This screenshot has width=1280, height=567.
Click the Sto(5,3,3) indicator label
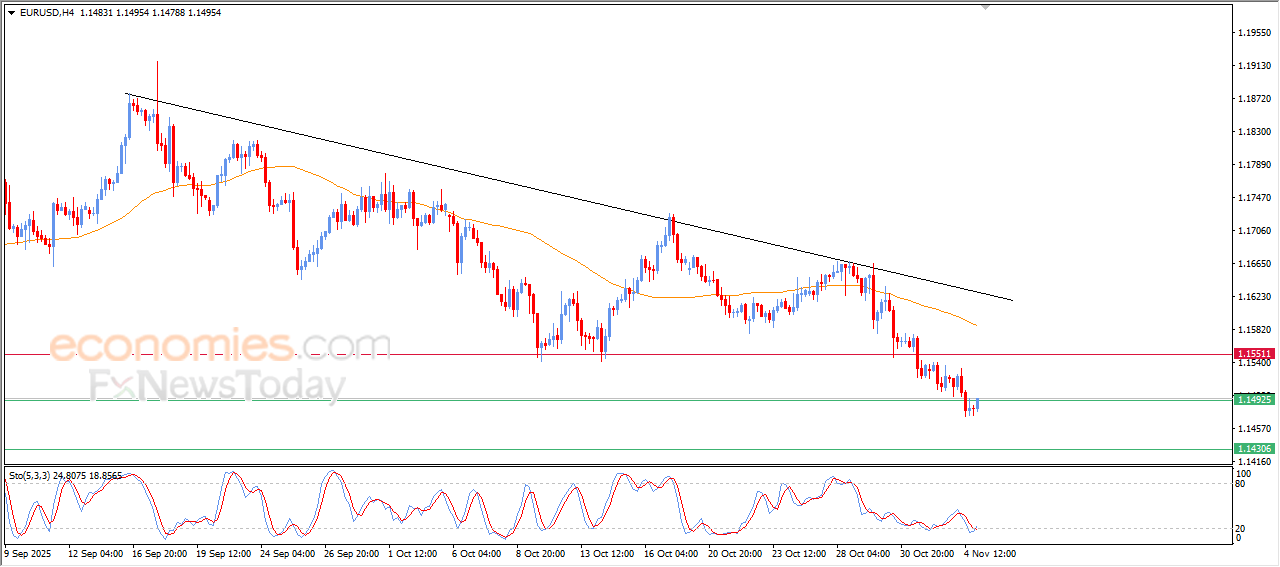(35, 476)
